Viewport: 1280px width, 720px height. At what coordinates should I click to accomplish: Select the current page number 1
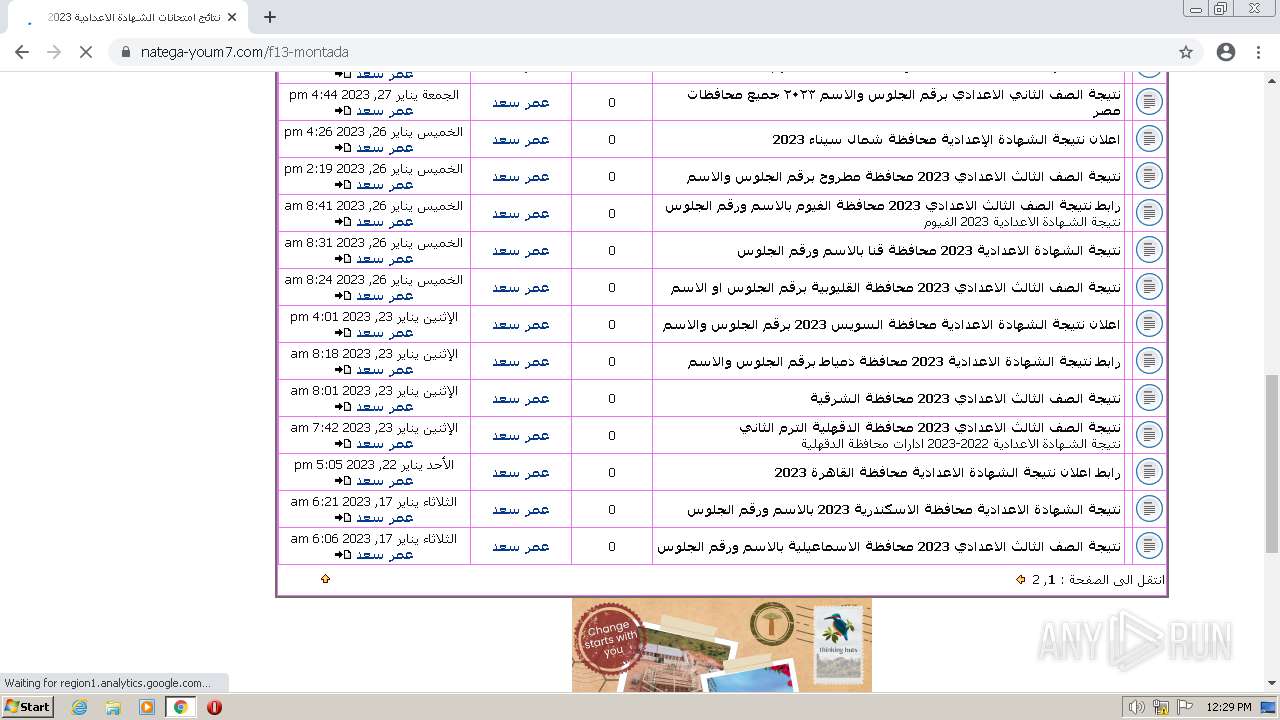point(1051,579)
